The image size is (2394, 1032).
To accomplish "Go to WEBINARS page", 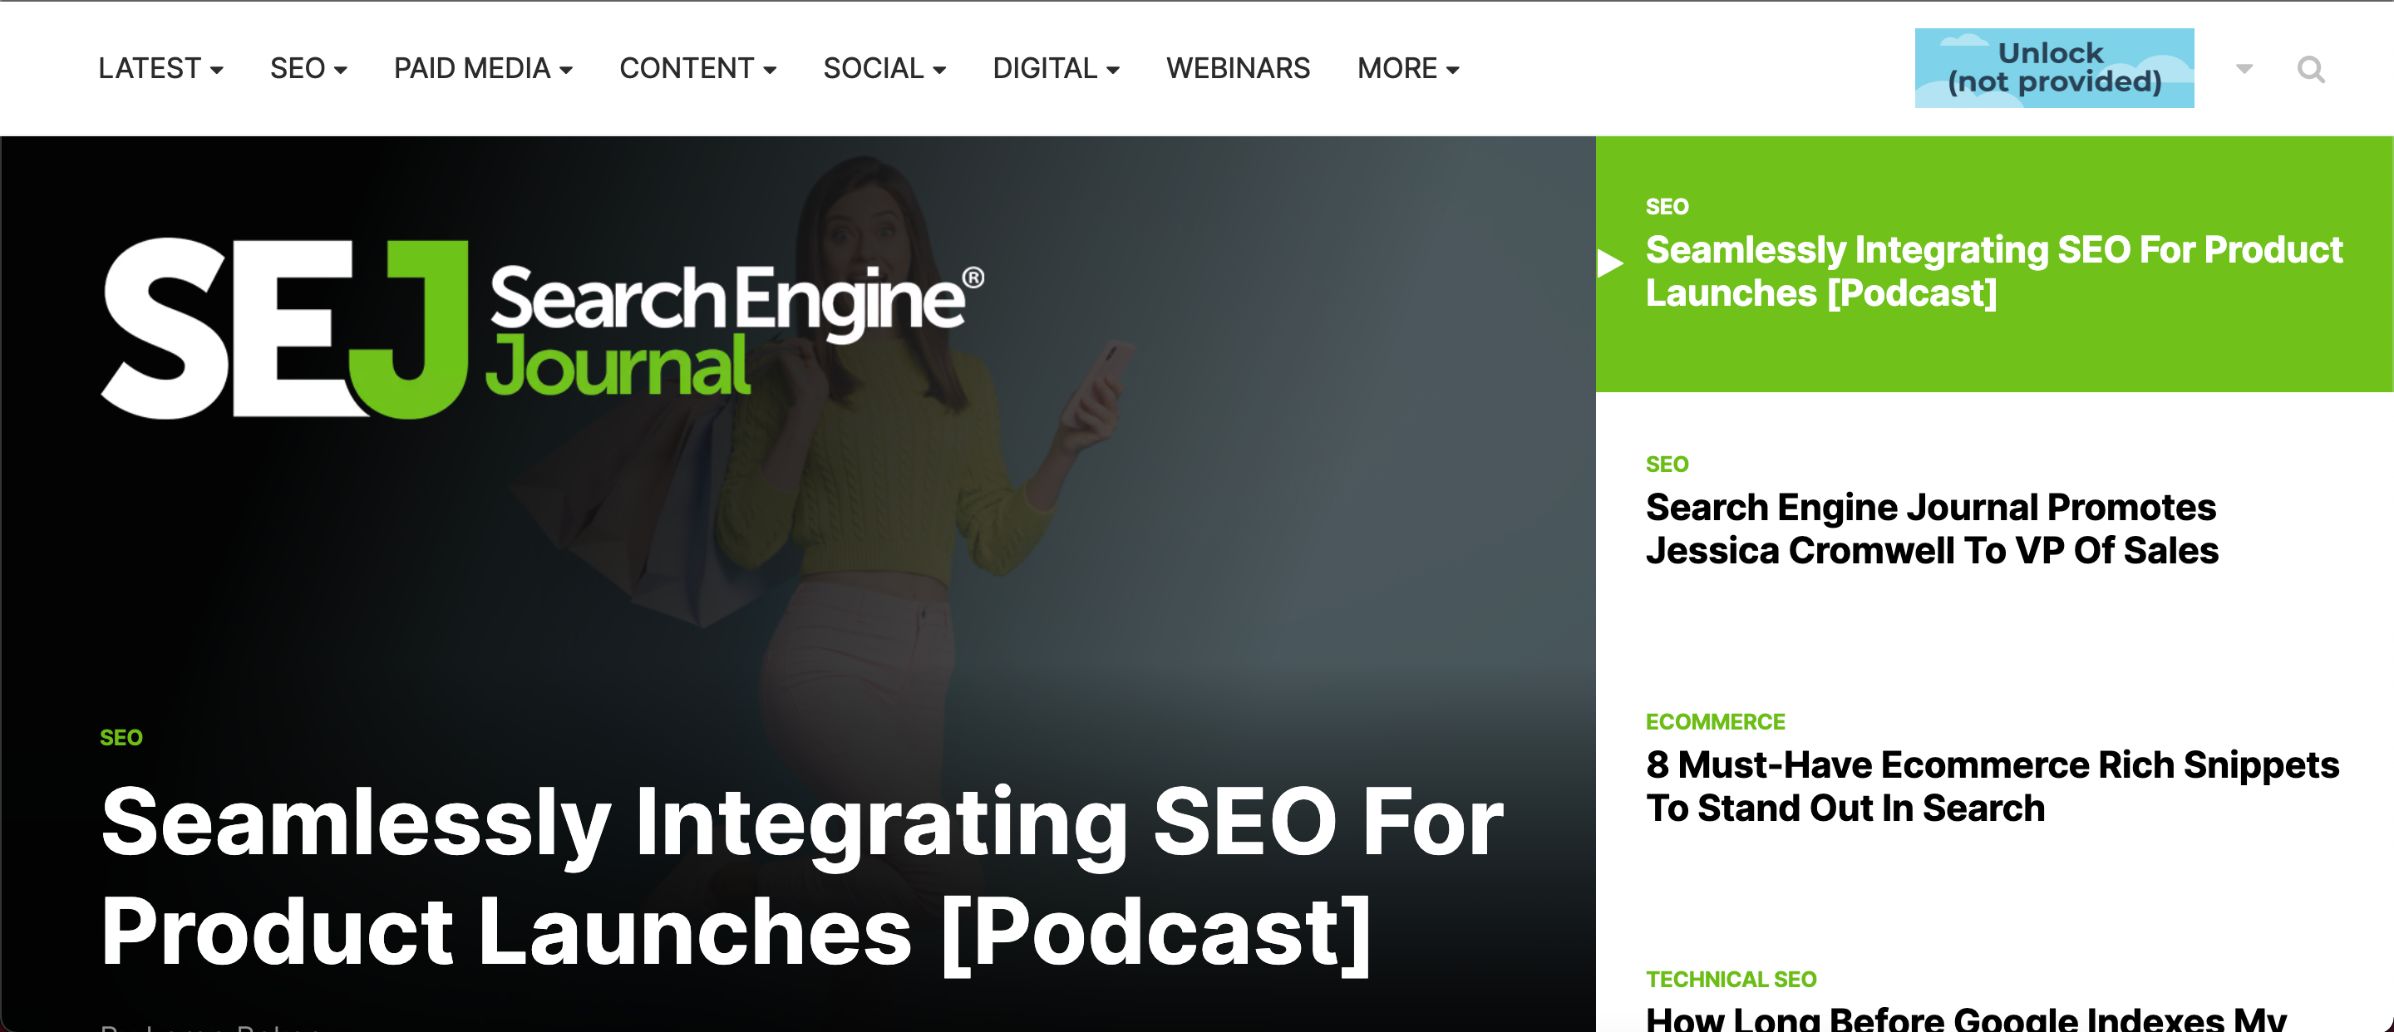I will click(x=1238, y=68).
